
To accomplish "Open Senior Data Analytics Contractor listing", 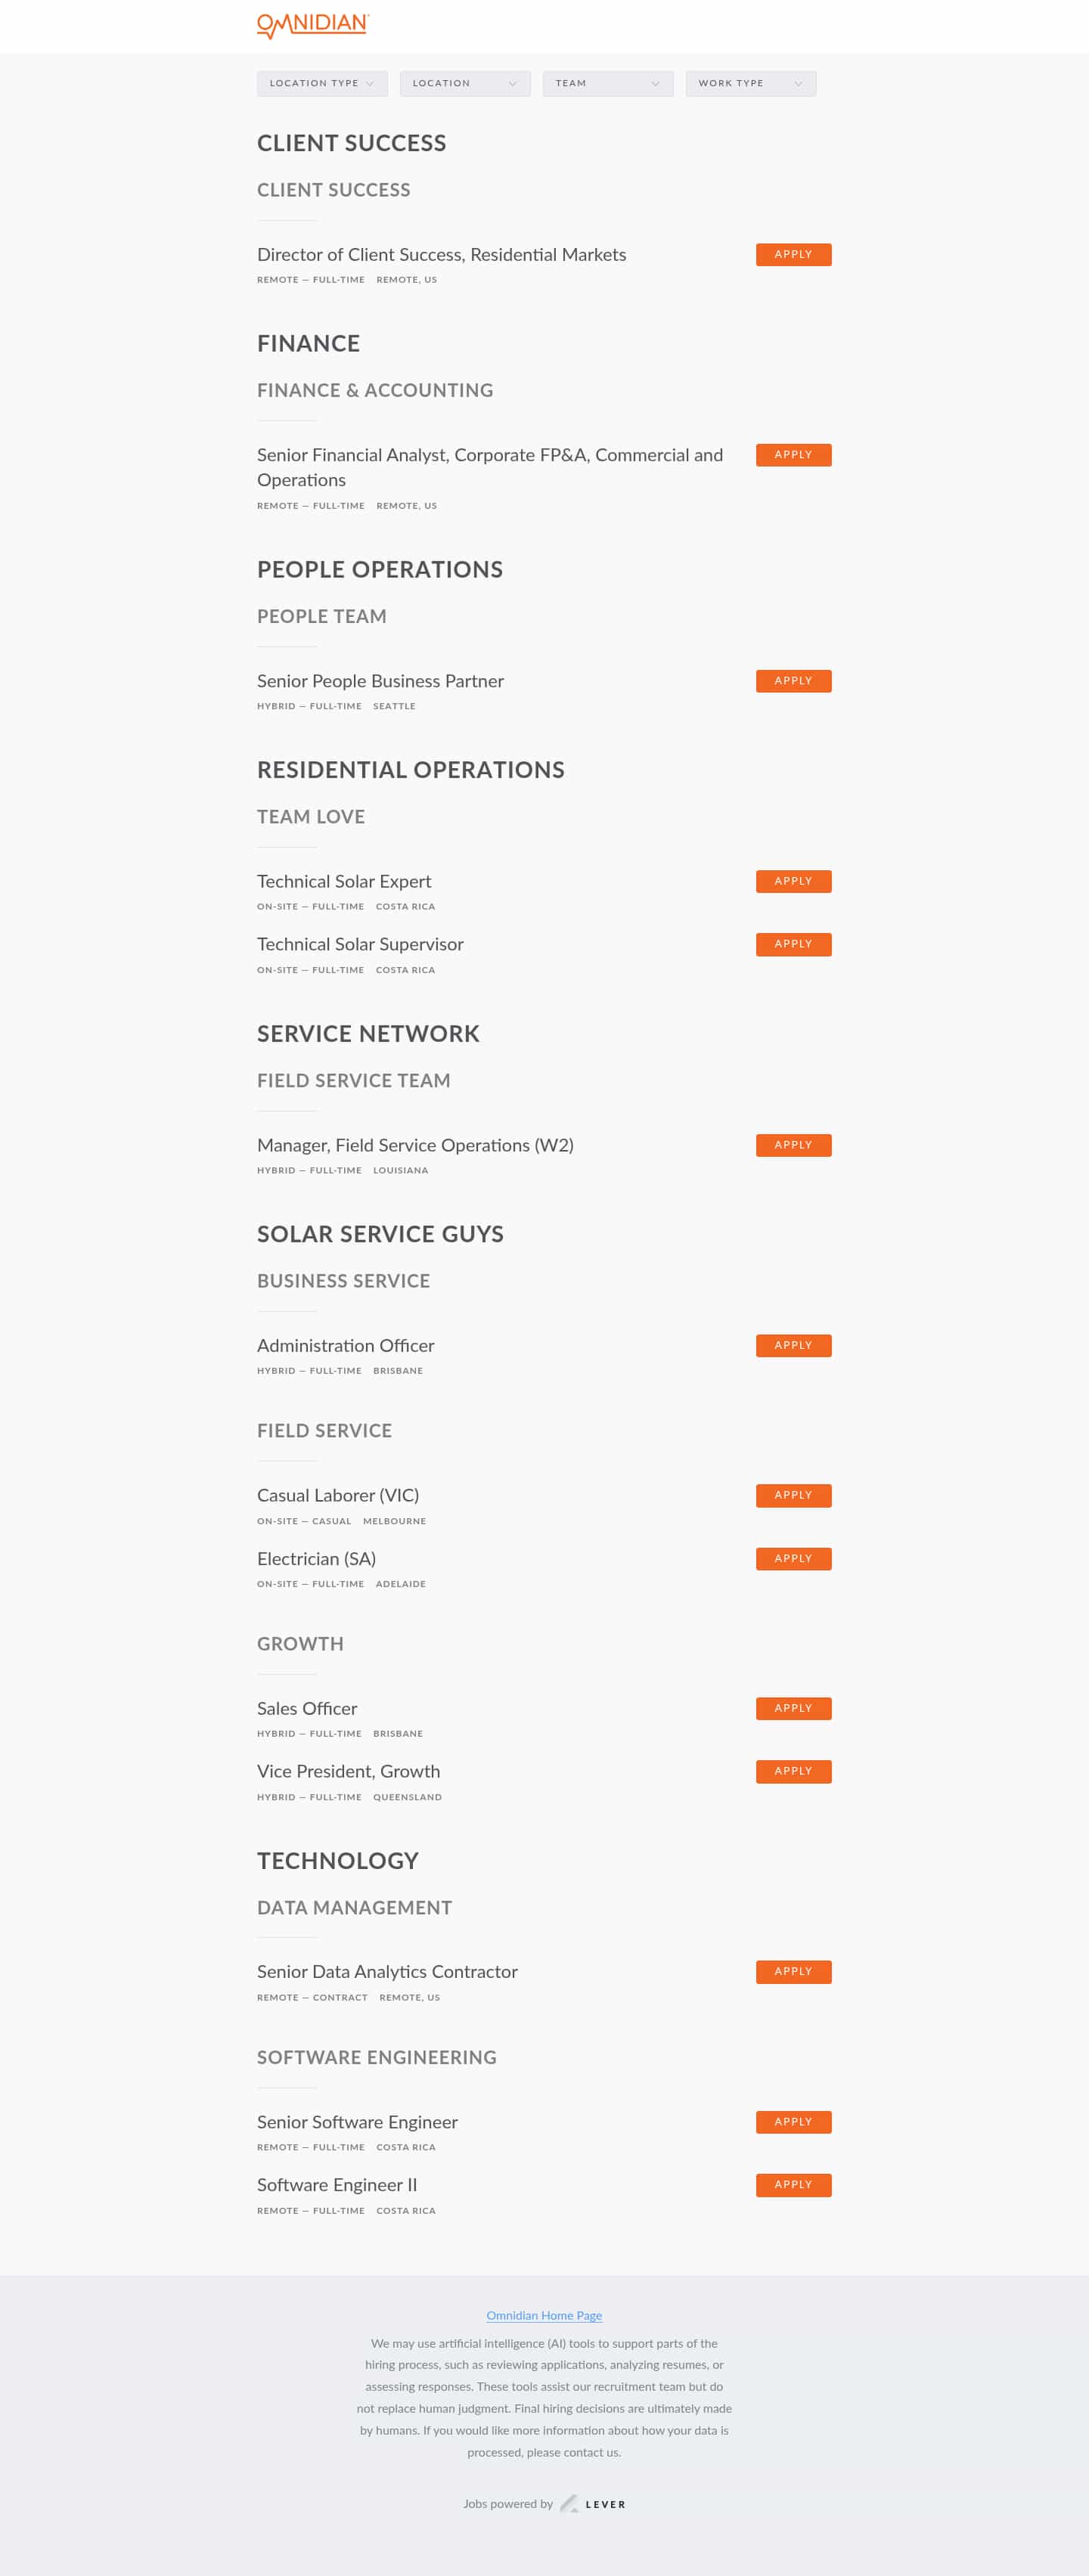I will [387, 1971].
